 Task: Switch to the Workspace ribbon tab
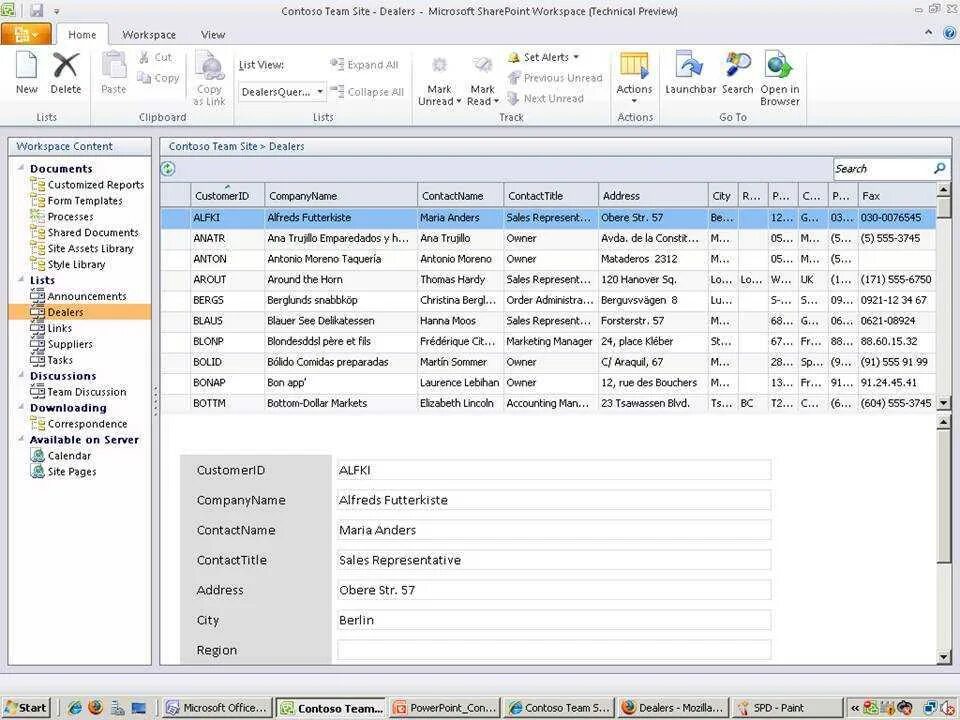point(149,35)
